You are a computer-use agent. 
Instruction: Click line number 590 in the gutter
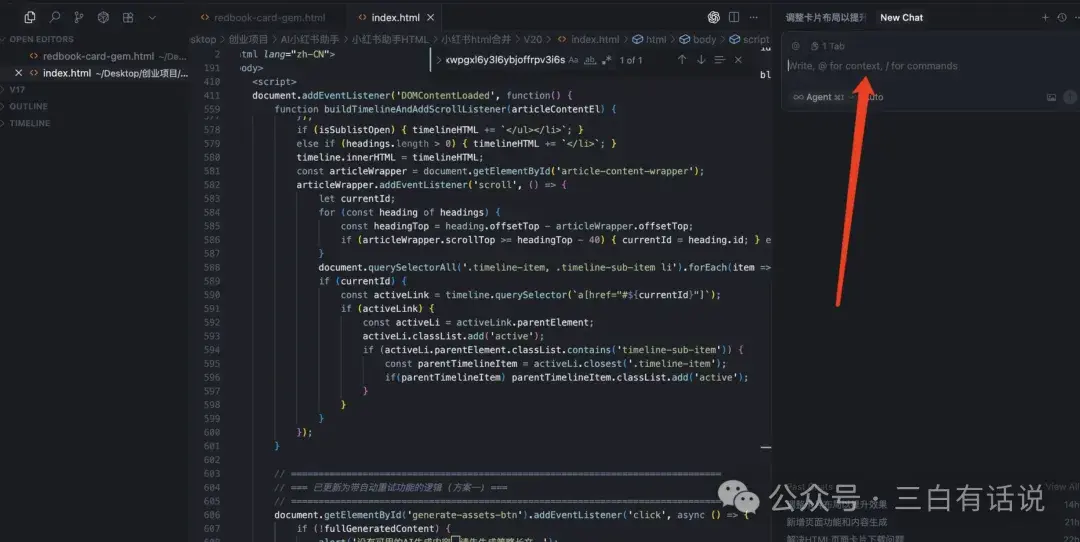[x=211, y=295]
